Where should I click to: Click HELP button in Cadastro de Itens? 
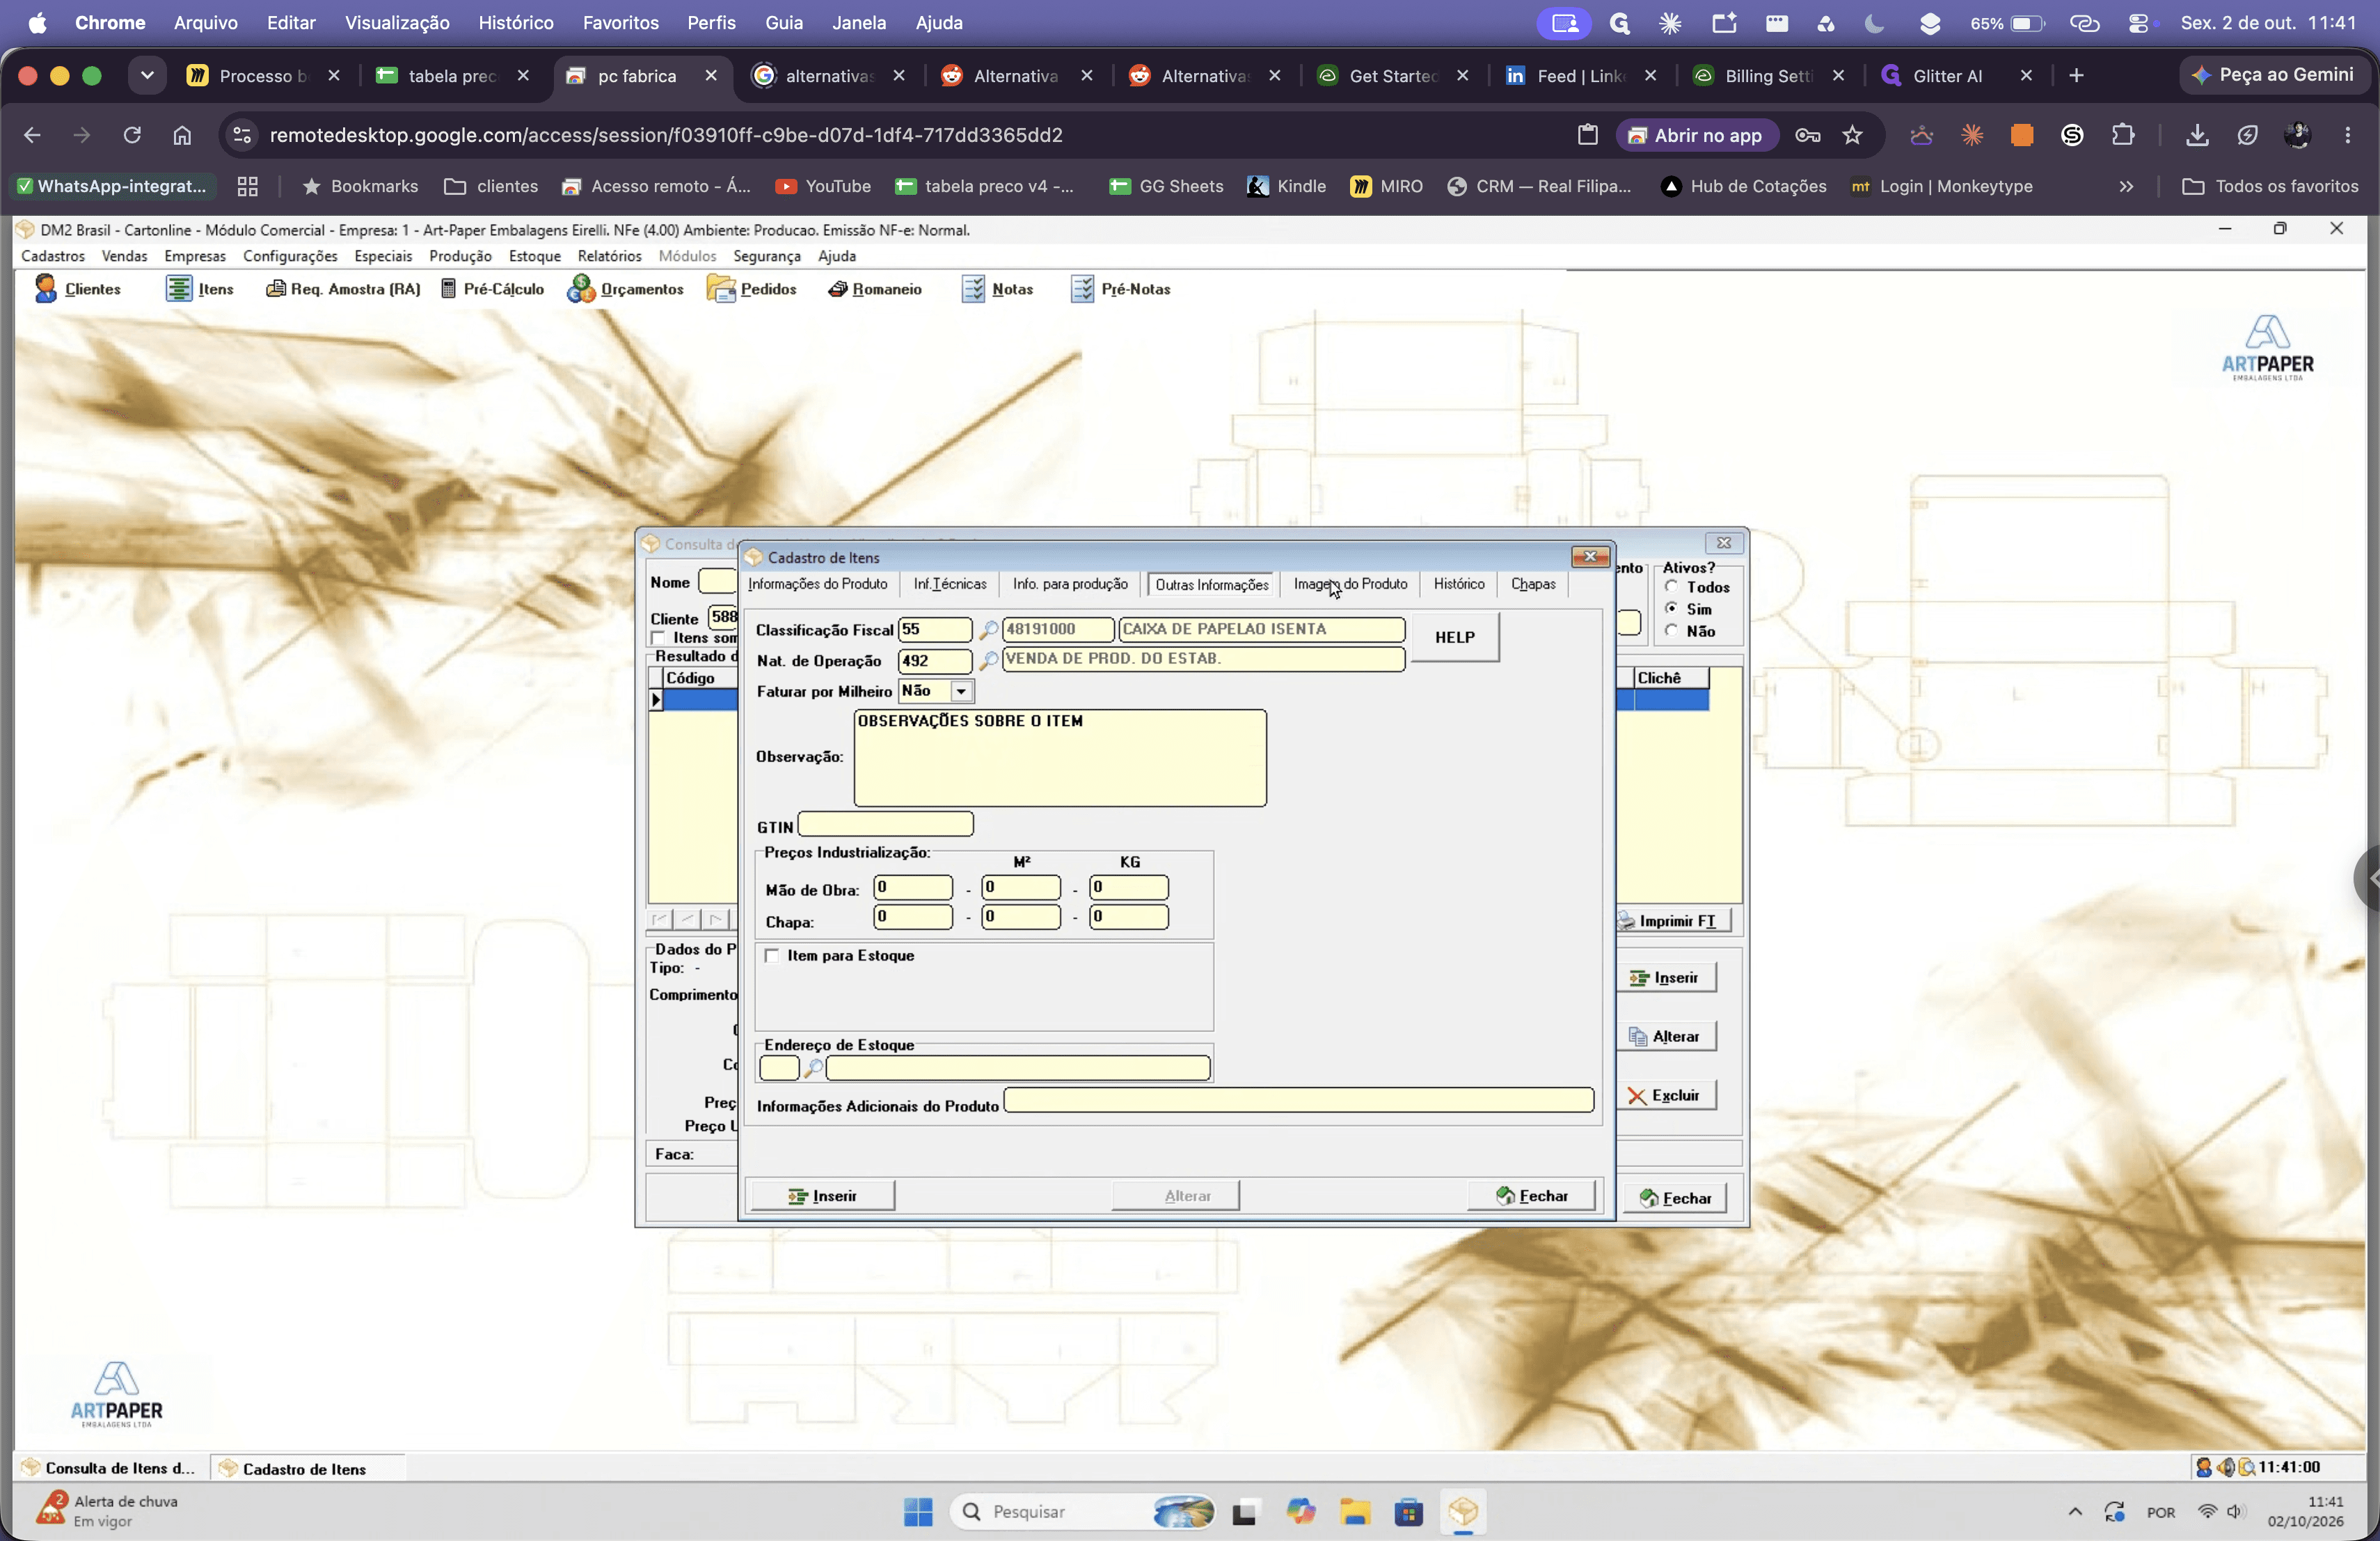coord(1454,637)
